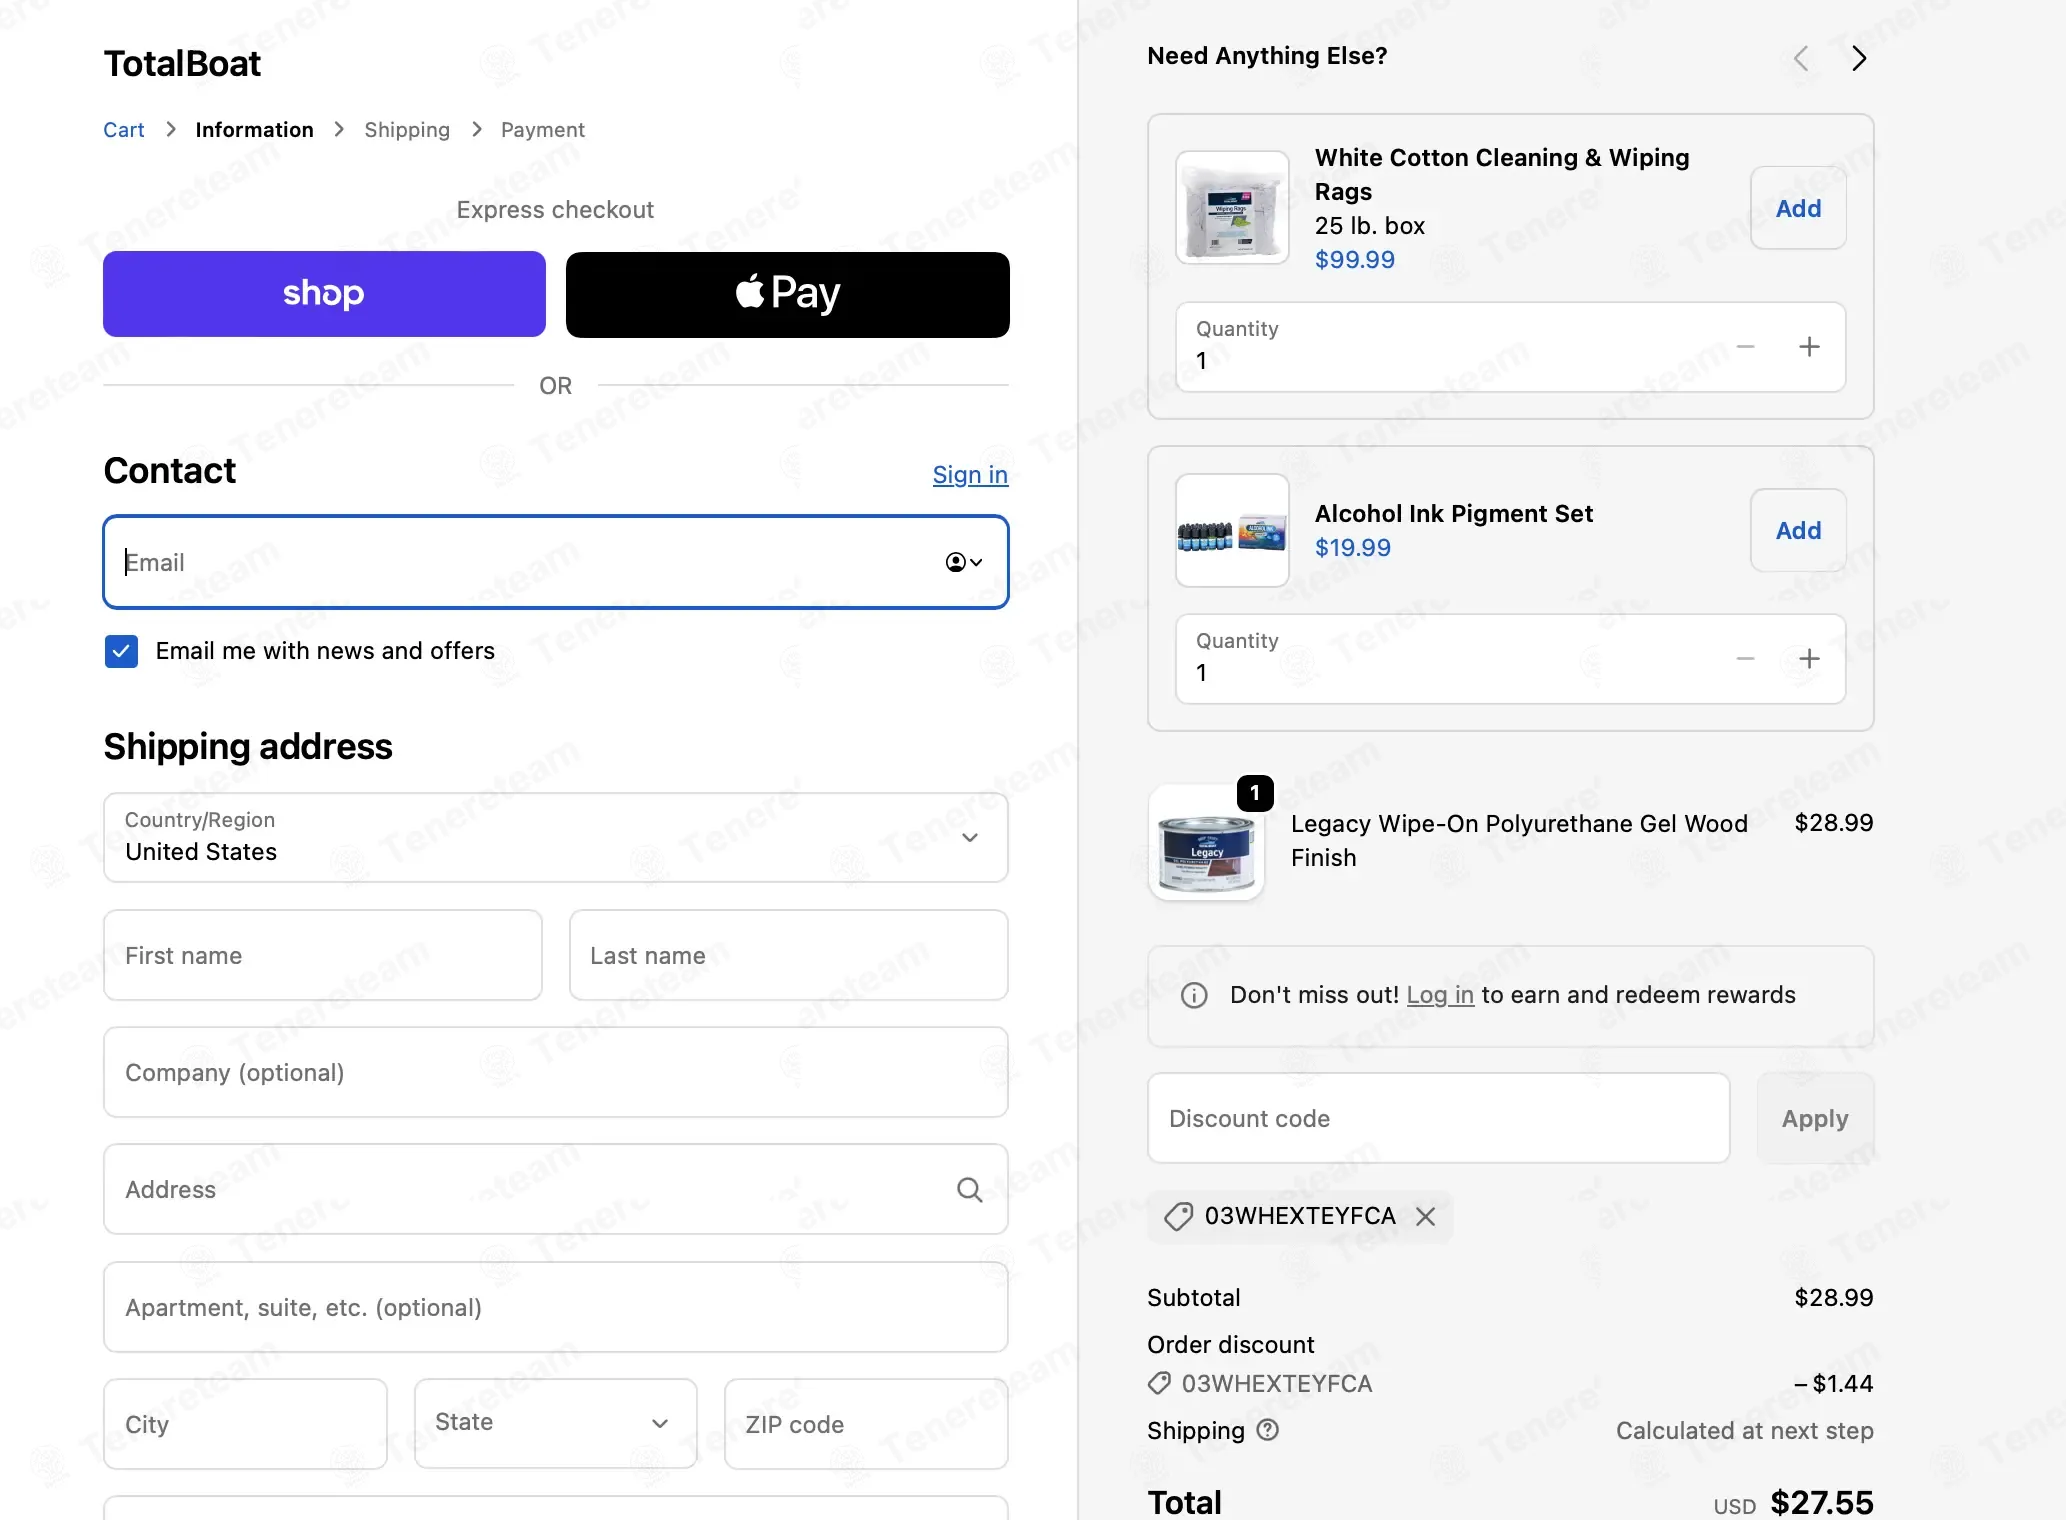Open the contact autofill icon in Email field
The height and width of the screenshot is (1520, 2066).
(964, 562)
